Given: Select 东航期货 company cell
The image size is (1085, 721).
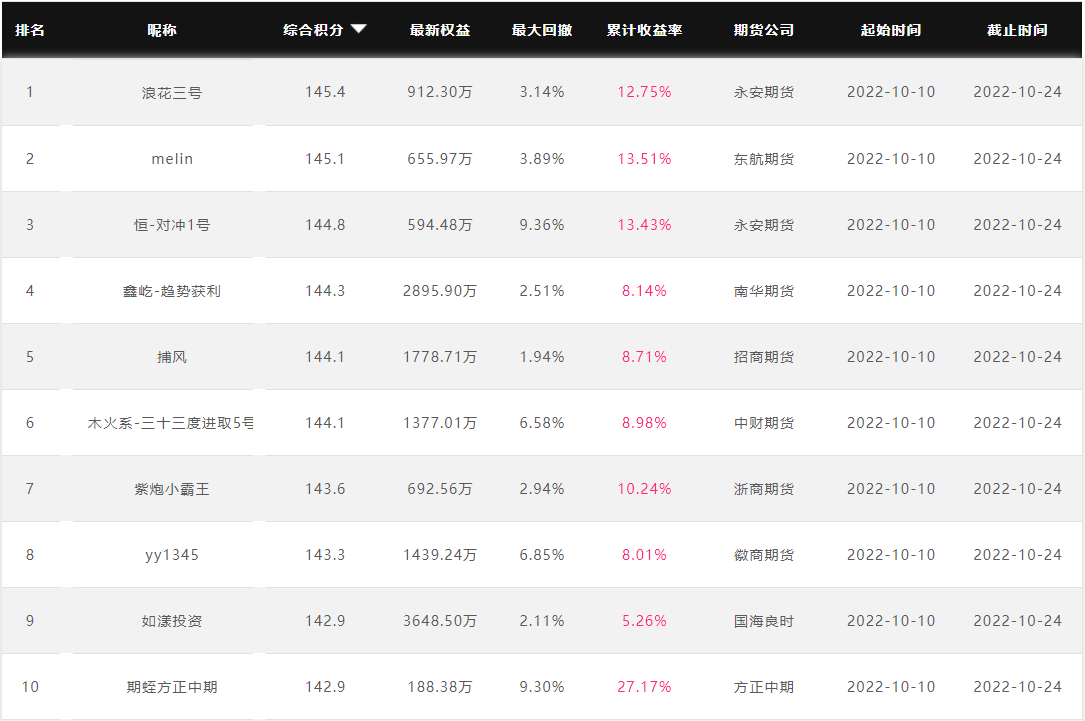Looking at the screenshot, I should coord(764,159).
